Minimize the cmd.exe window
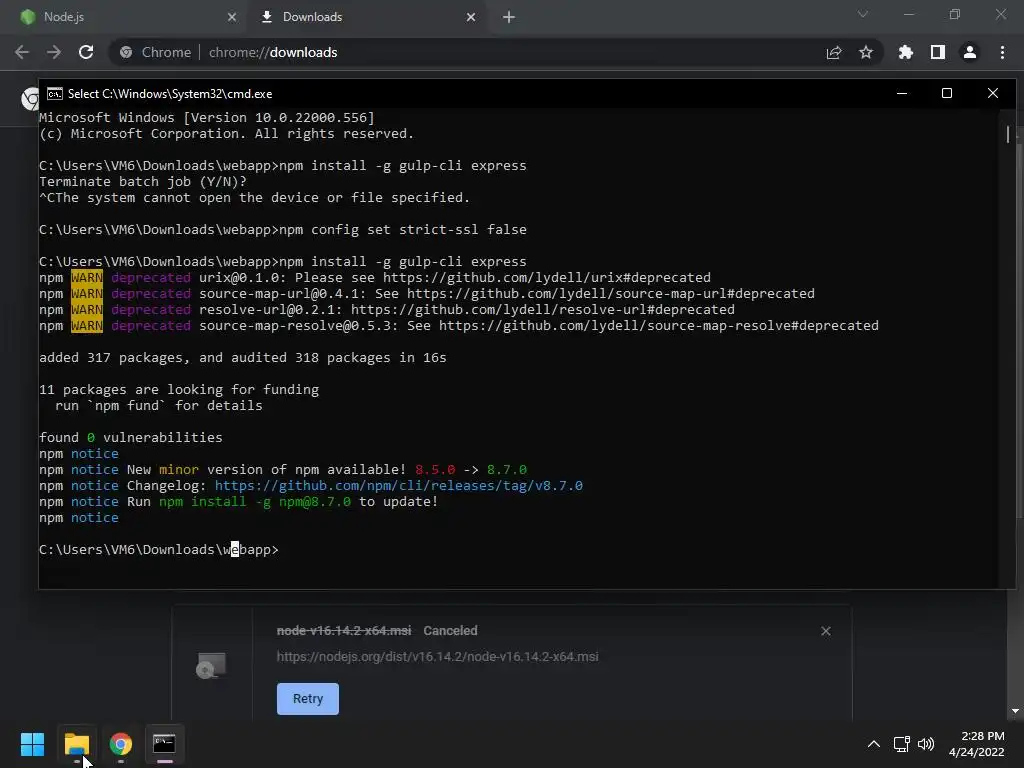 [x=902, y=93]
